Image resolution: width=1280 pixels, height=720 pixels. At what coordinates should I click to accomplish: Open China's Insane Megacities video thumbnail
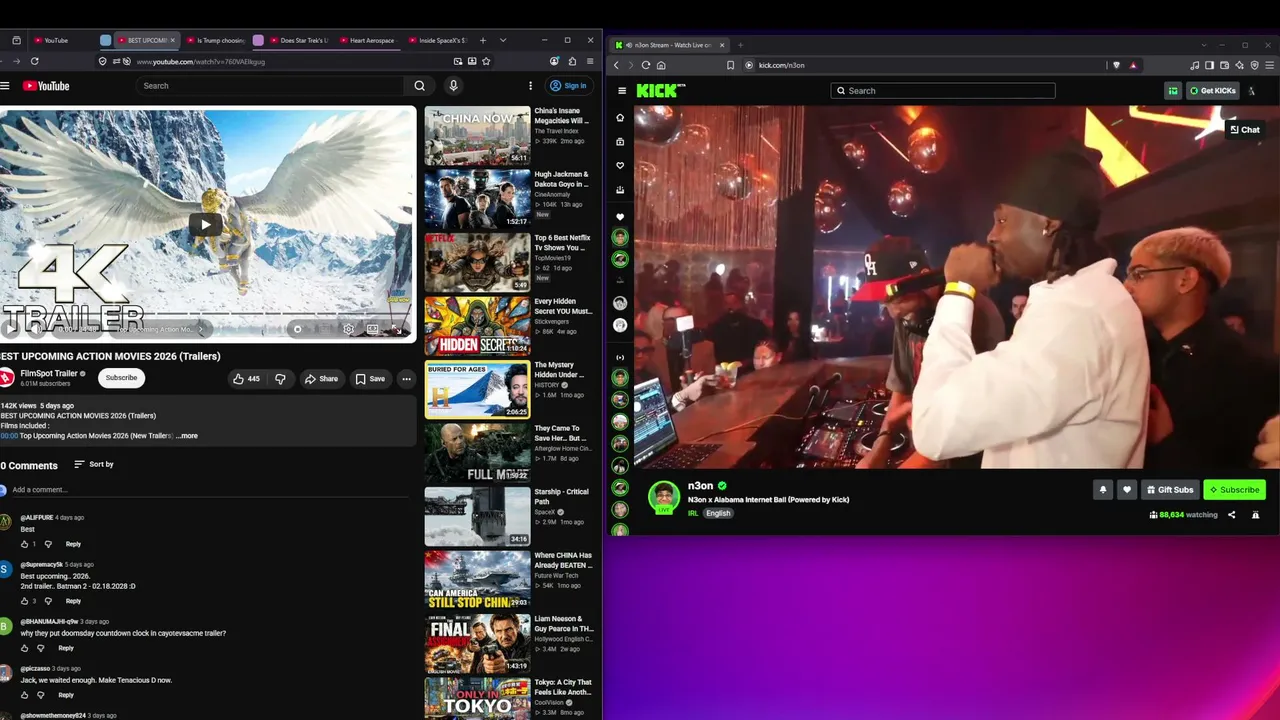(477, 135)
